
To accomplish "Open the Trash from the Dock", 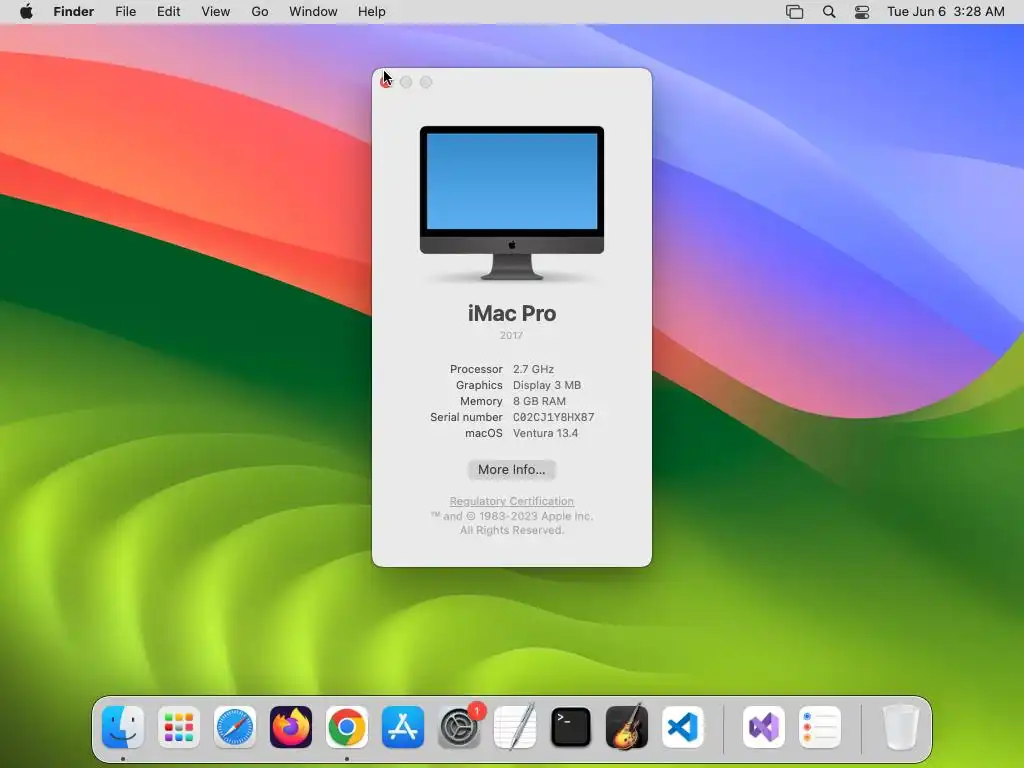I will point(901,727).
